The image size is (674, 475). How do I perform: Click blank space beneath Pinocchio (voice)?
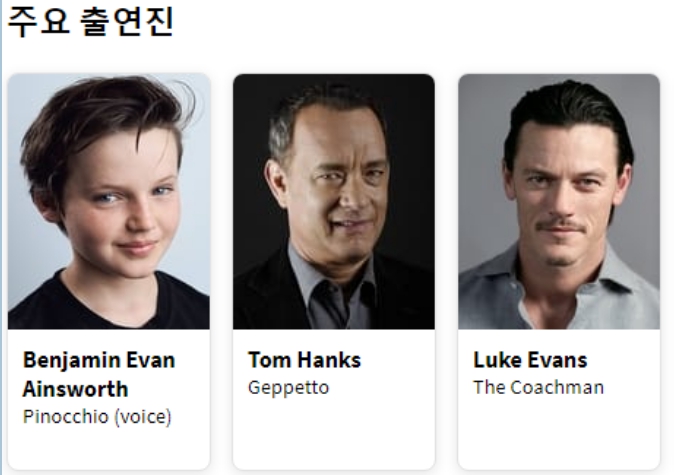pyautogui.click(x=109, y=448)
